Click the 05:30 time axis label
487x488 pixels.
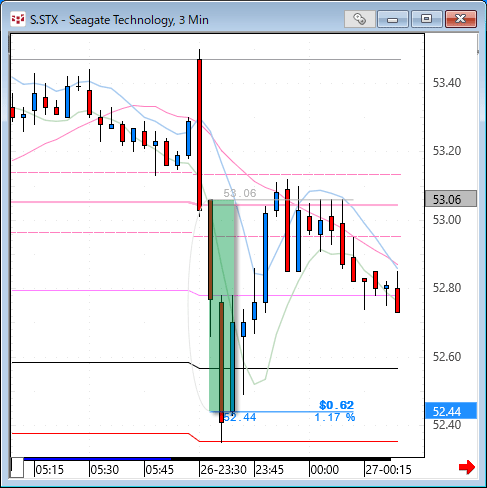tap(105, 470)
